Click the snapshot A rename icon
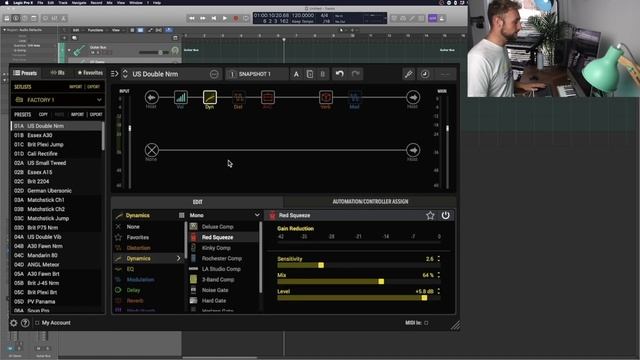640x360 pixels. click(x=296, y=74)
